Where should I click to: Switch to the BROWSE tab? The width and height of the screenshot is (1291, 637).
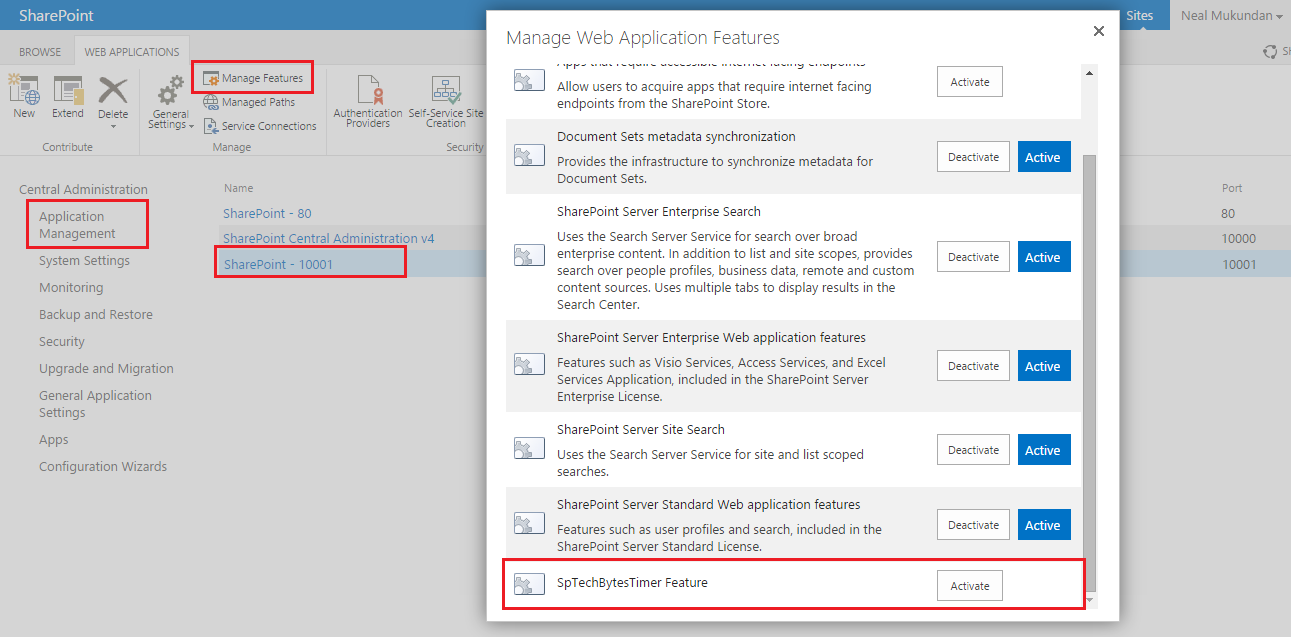(x=38, y=50)
